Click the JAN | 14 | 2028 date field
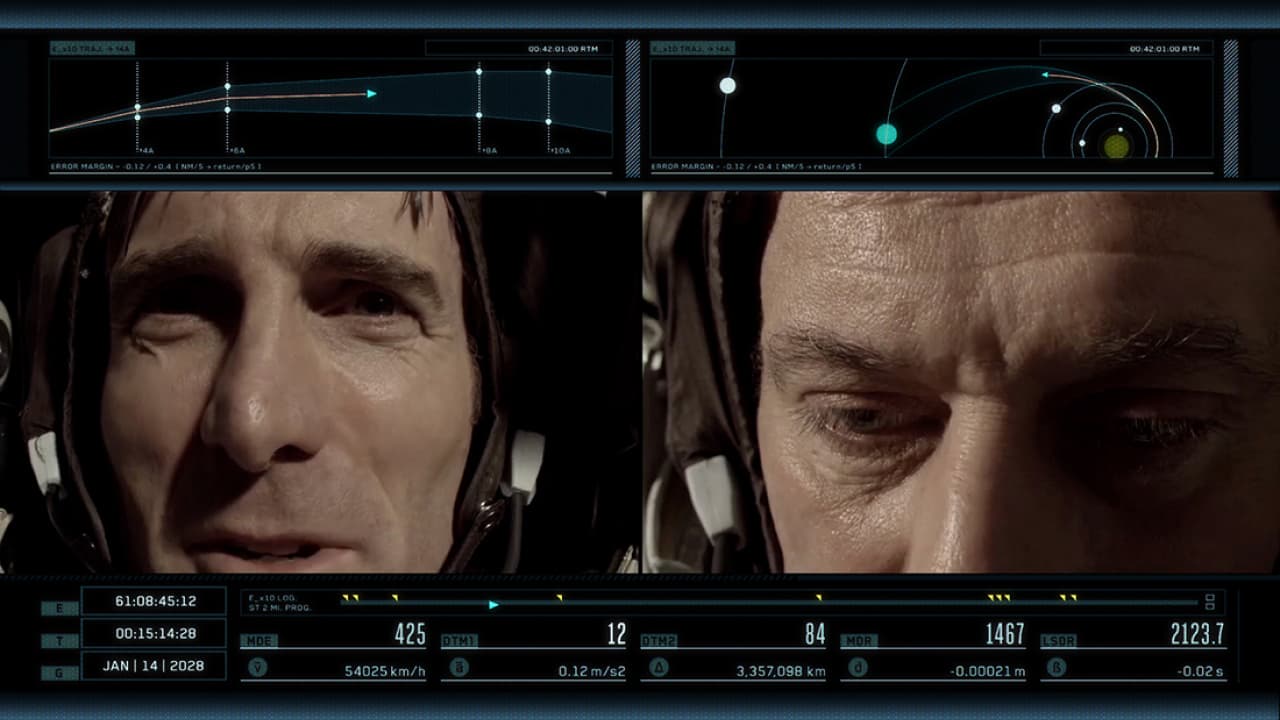 coord(155,666)
